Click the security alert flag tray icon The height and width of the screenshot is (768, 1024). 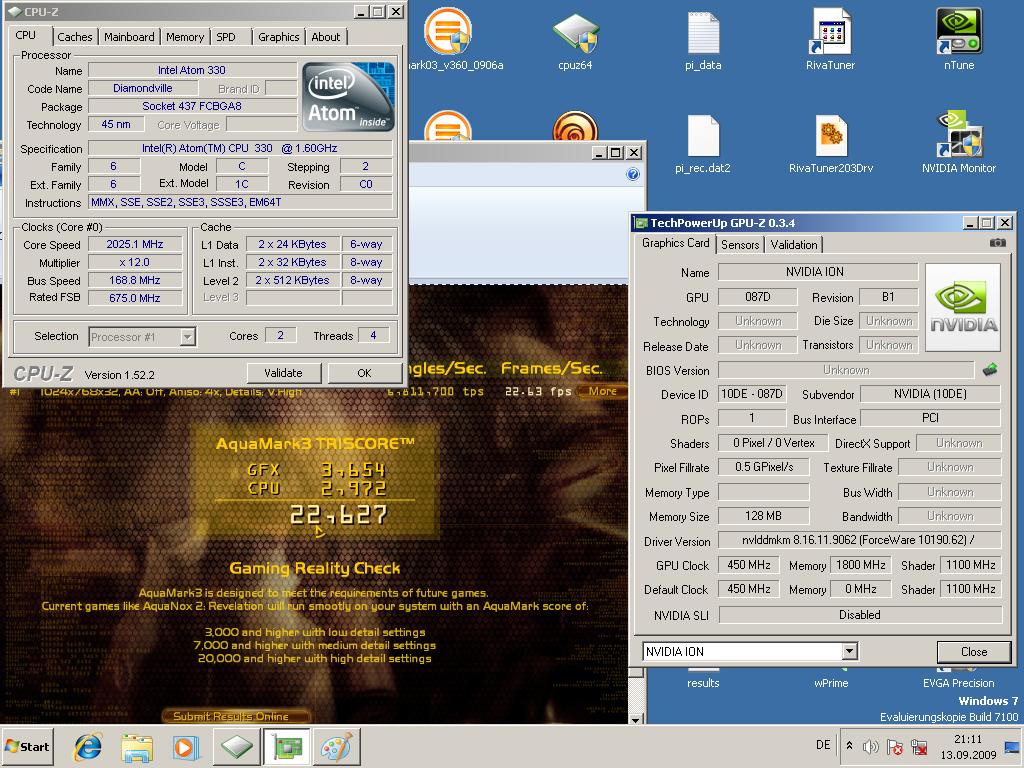[x=895, y=746]
